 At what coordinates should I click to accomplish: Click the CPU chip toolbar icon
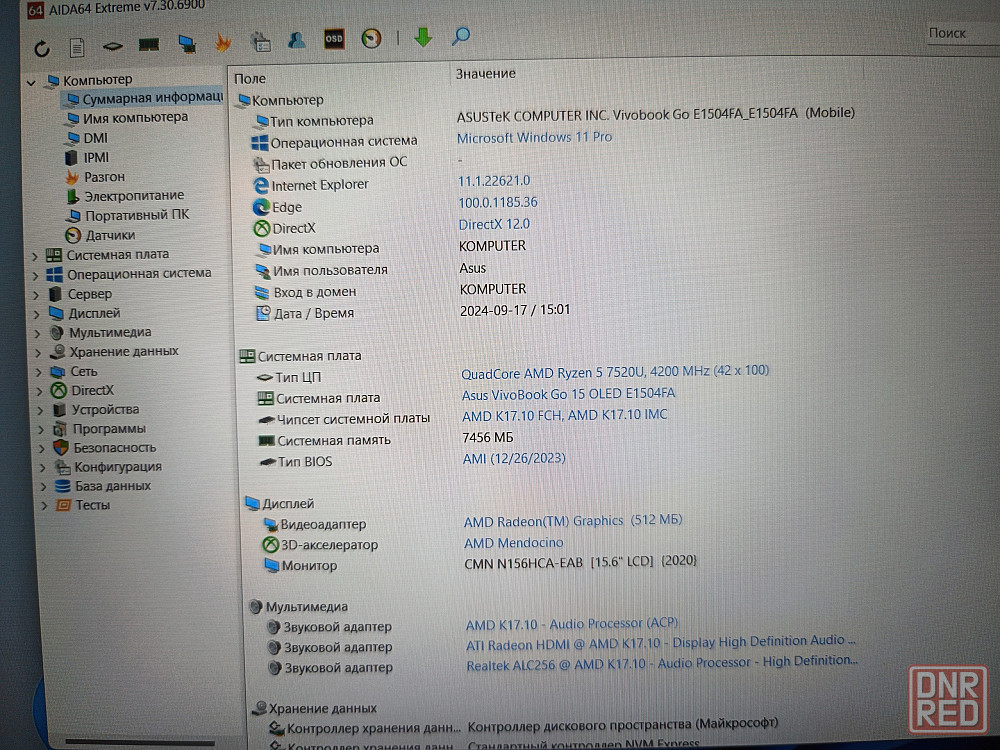coord(113,46)
